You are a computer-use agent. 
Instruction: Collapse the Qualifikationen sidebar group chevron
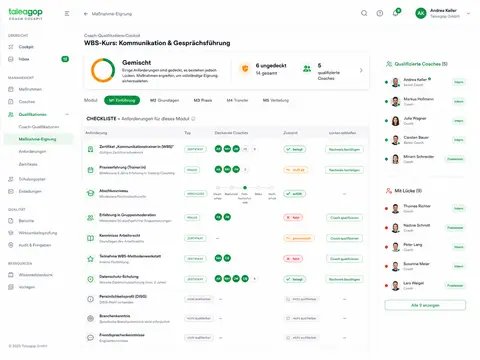67,114
